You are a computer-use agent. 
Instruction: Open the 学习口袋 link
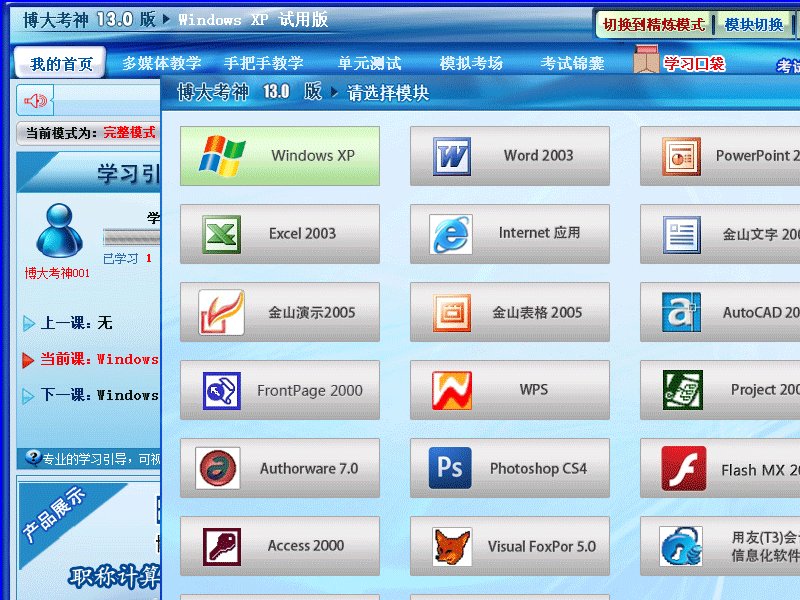693,63
